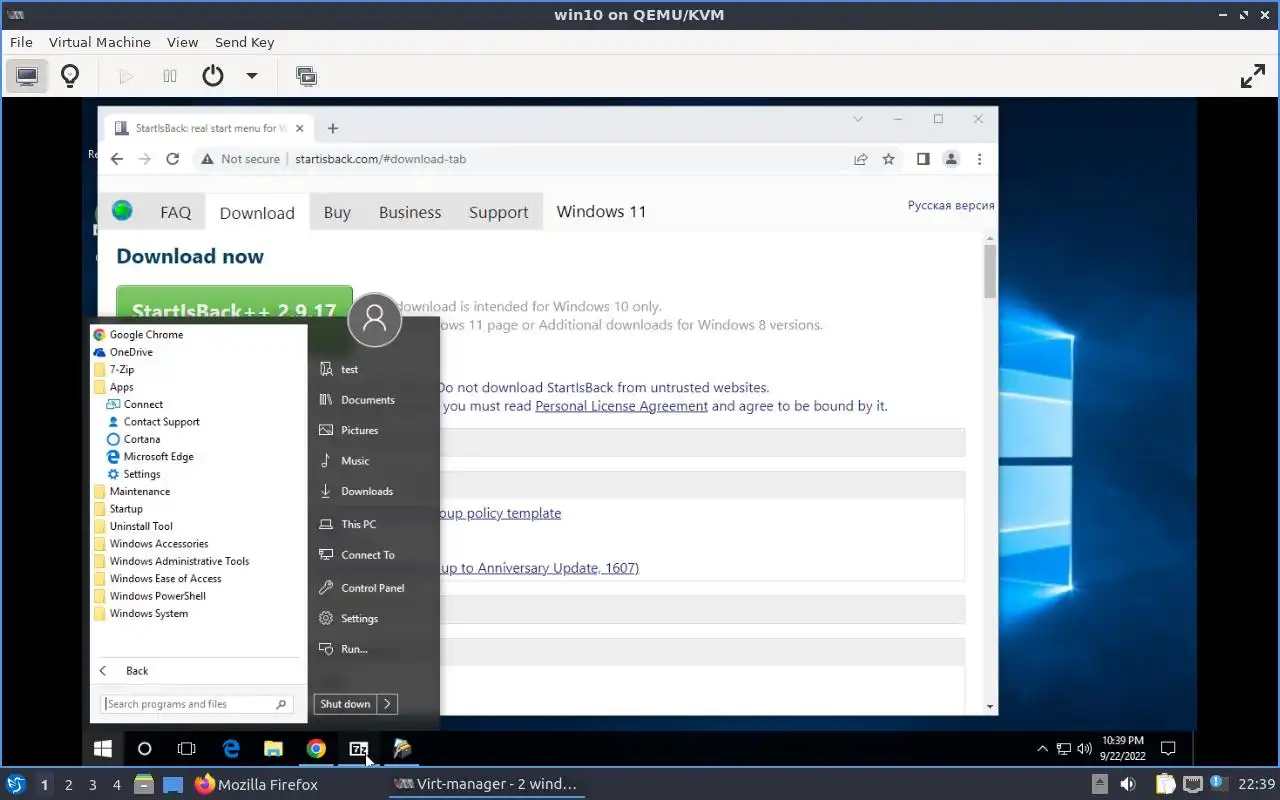Switch to the Buy tab
Screen dimensions: 1280x800
click(x=337, y=212)
